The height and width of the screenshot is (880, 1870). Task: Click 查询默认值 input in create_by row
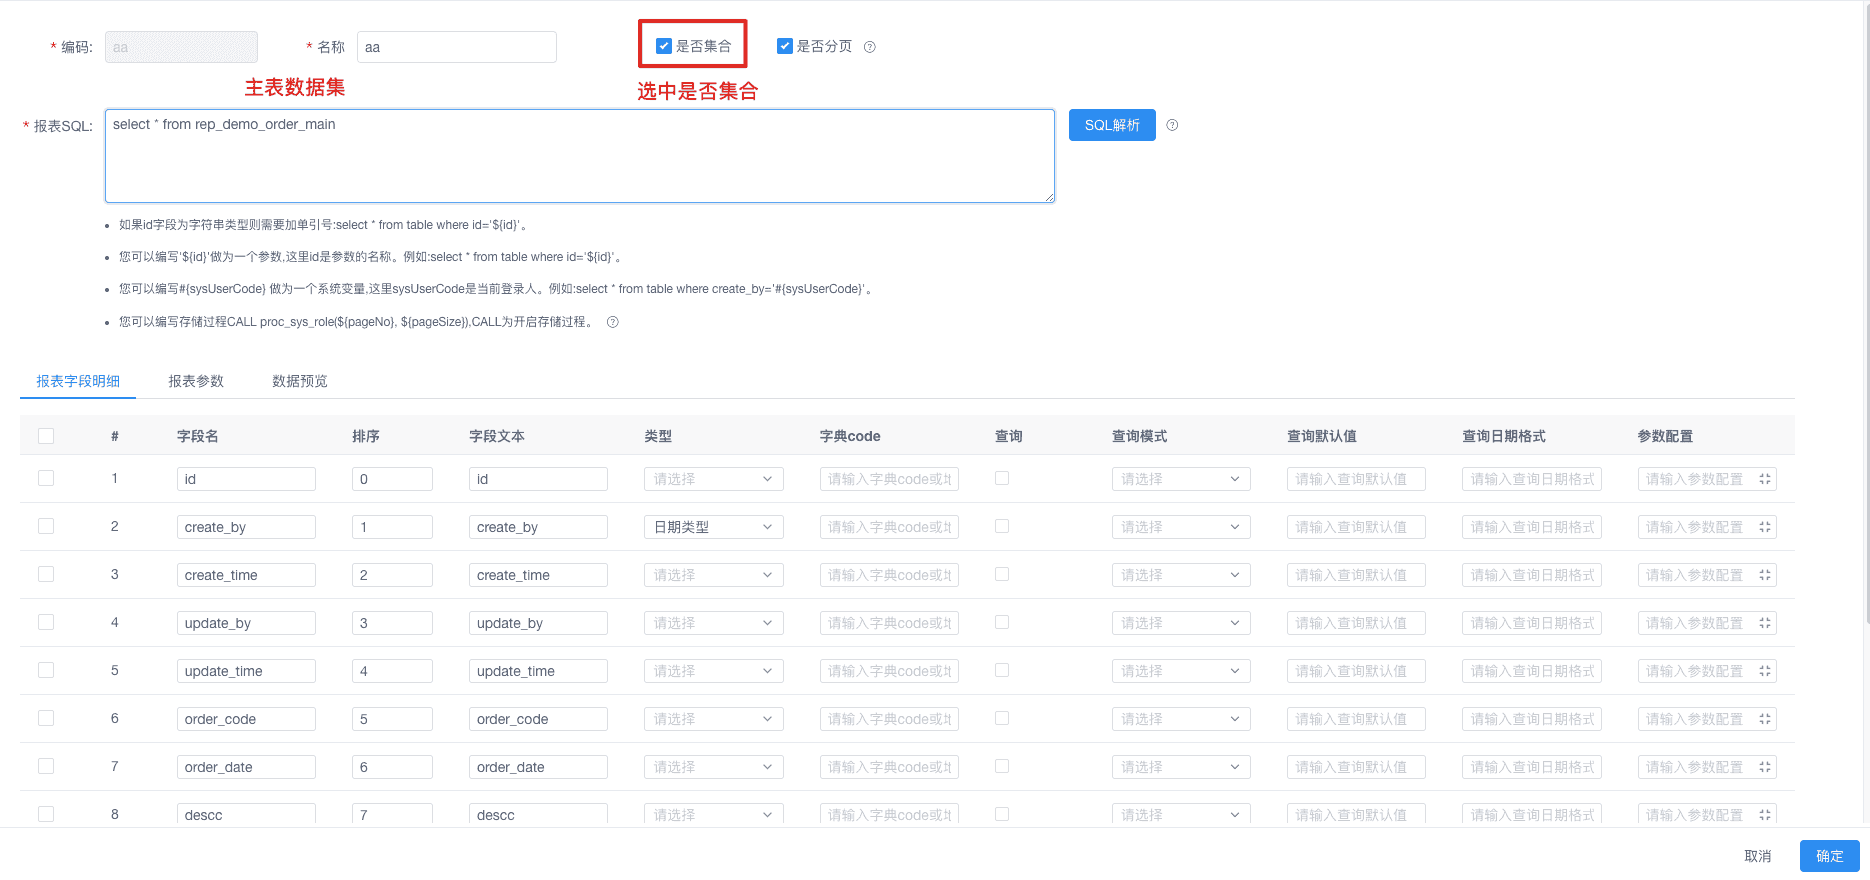pyautogui.click(x=1356, y=527)
